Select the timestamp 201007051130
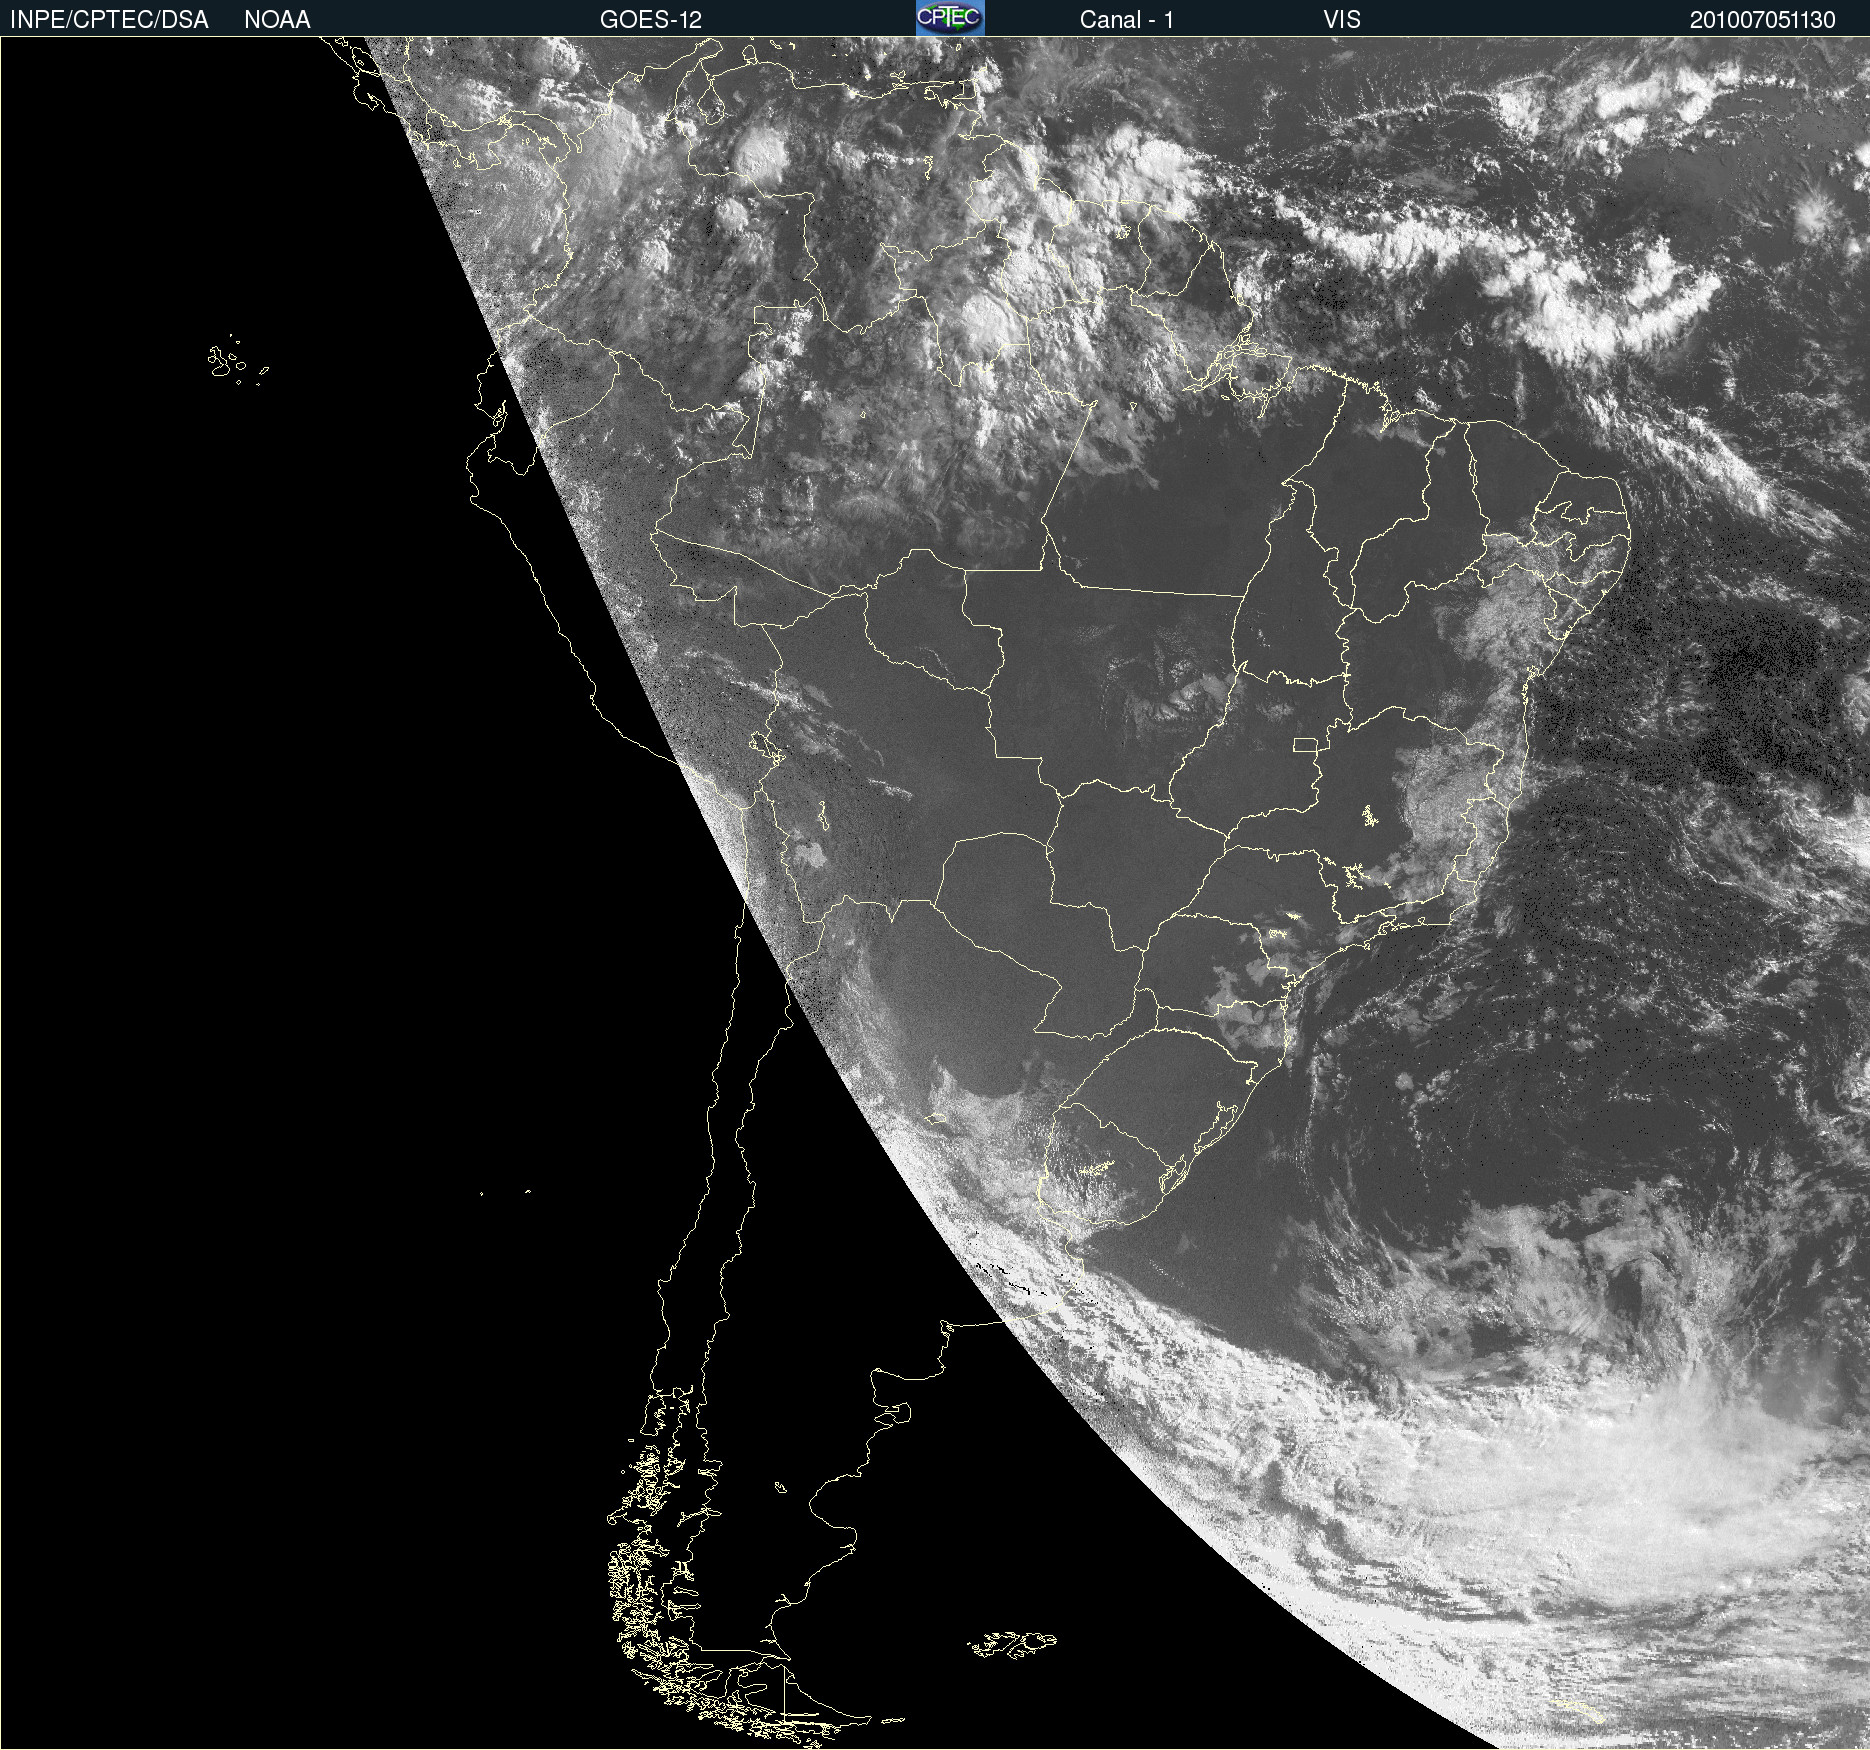Image resolution: width=1870 pixels, height=1750 pixels. (1763, 20)
